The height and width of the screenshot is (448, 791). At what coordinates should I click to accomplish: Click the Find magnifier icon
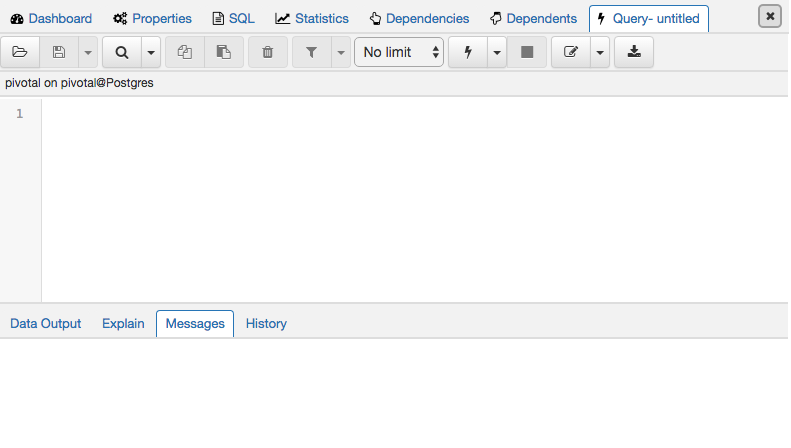[122, 52]
